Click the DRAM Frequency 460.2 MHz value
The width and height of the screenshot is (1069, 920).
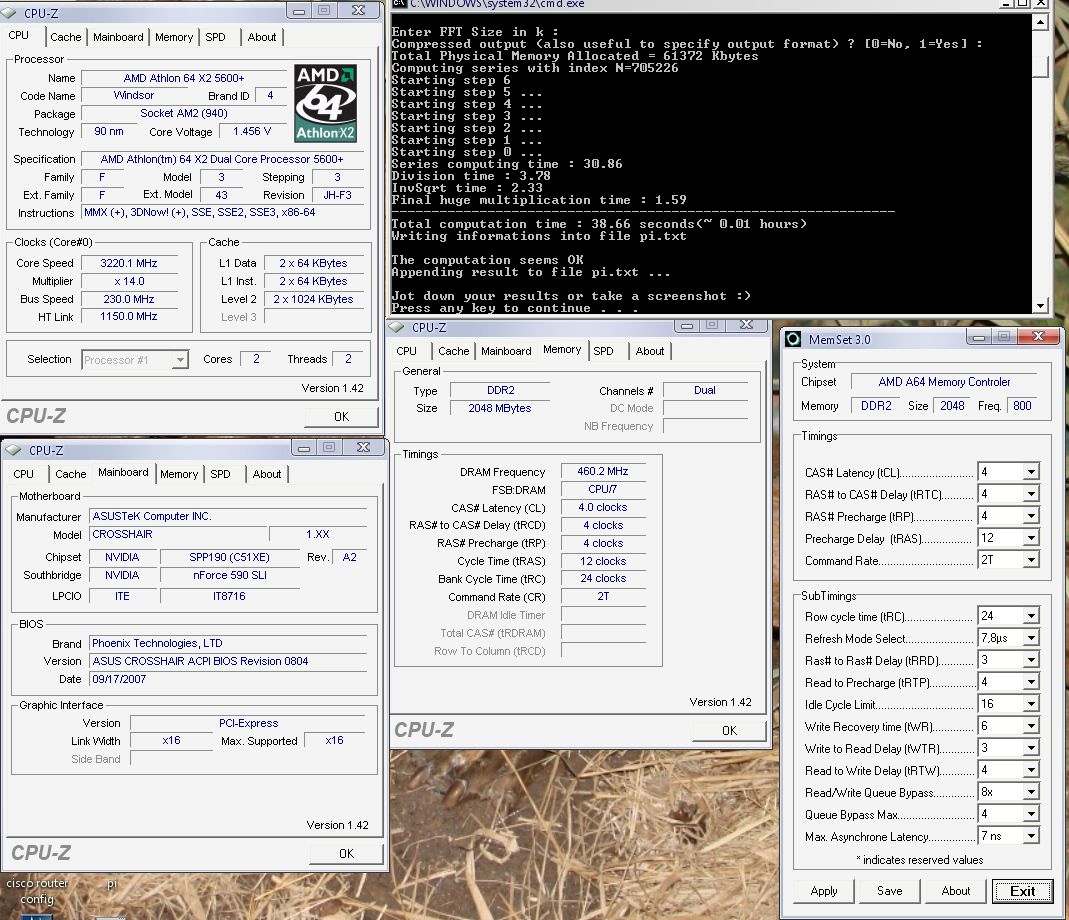[603, 471]
